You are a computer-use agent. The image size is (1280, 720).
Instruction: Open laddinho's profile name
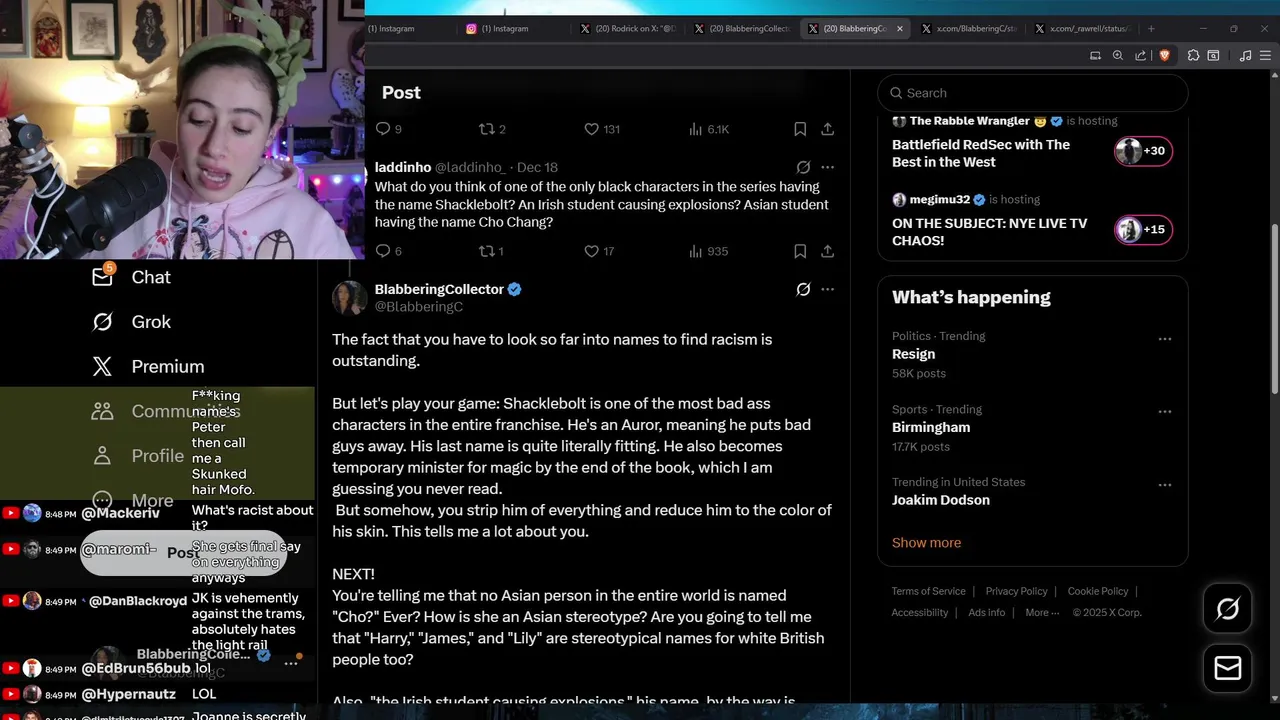pyautogui.click(x=403, y=167)
